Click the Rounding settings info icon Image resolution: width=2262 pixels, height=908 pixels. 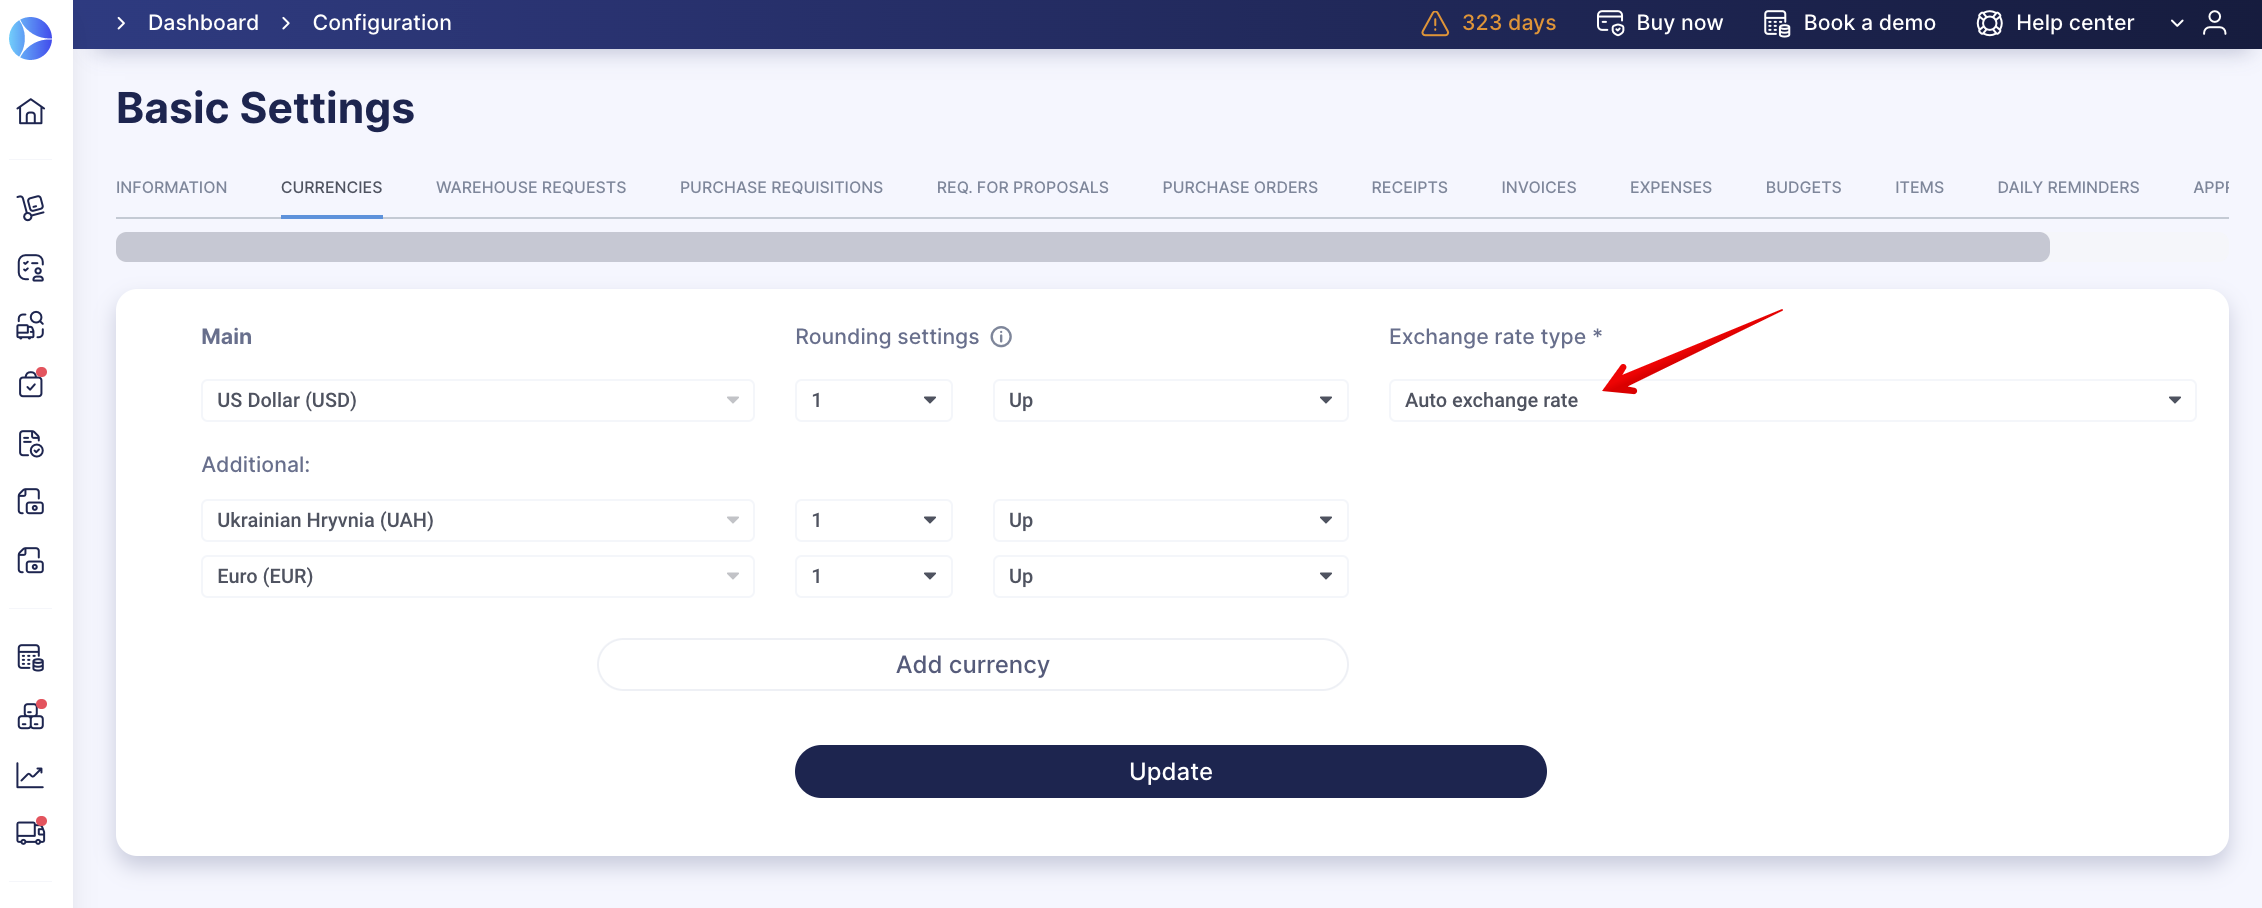(x=1001, y=337)
